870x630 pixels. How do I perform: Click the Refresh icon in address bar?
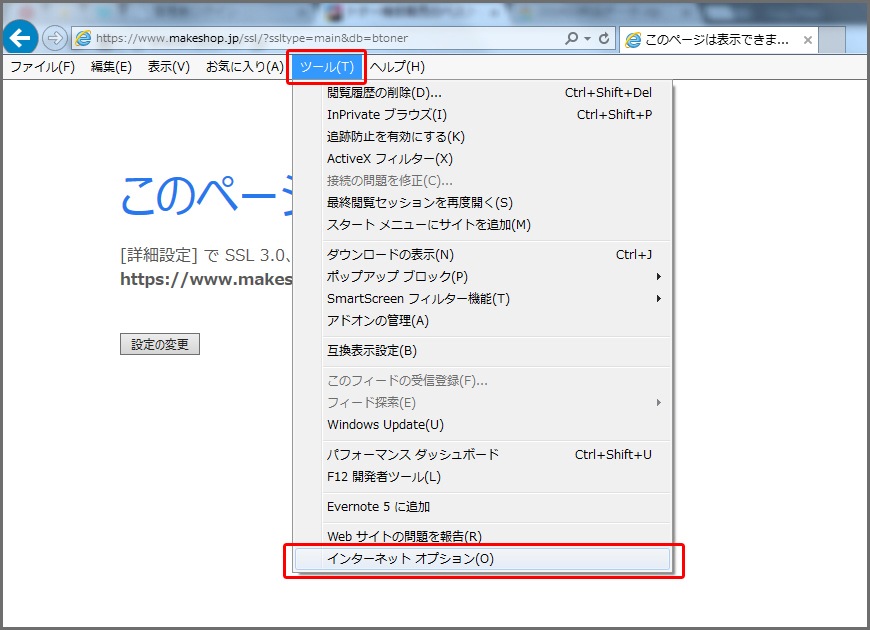604,39
